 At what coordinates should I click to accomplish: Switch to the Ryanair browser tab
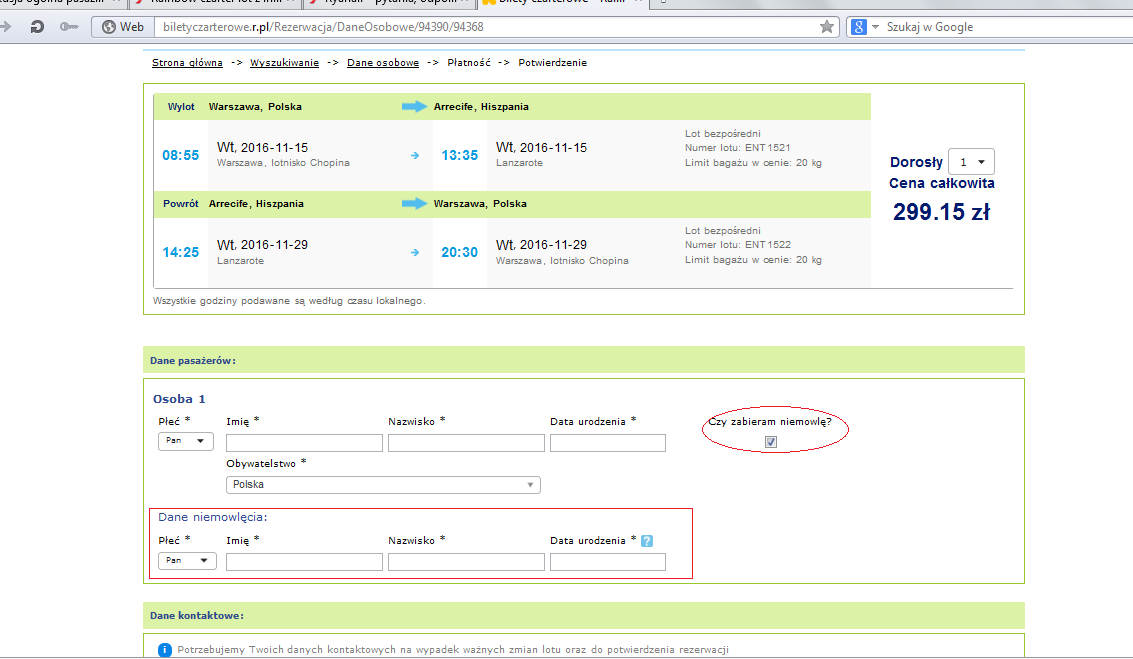click(x=391, y=2)
